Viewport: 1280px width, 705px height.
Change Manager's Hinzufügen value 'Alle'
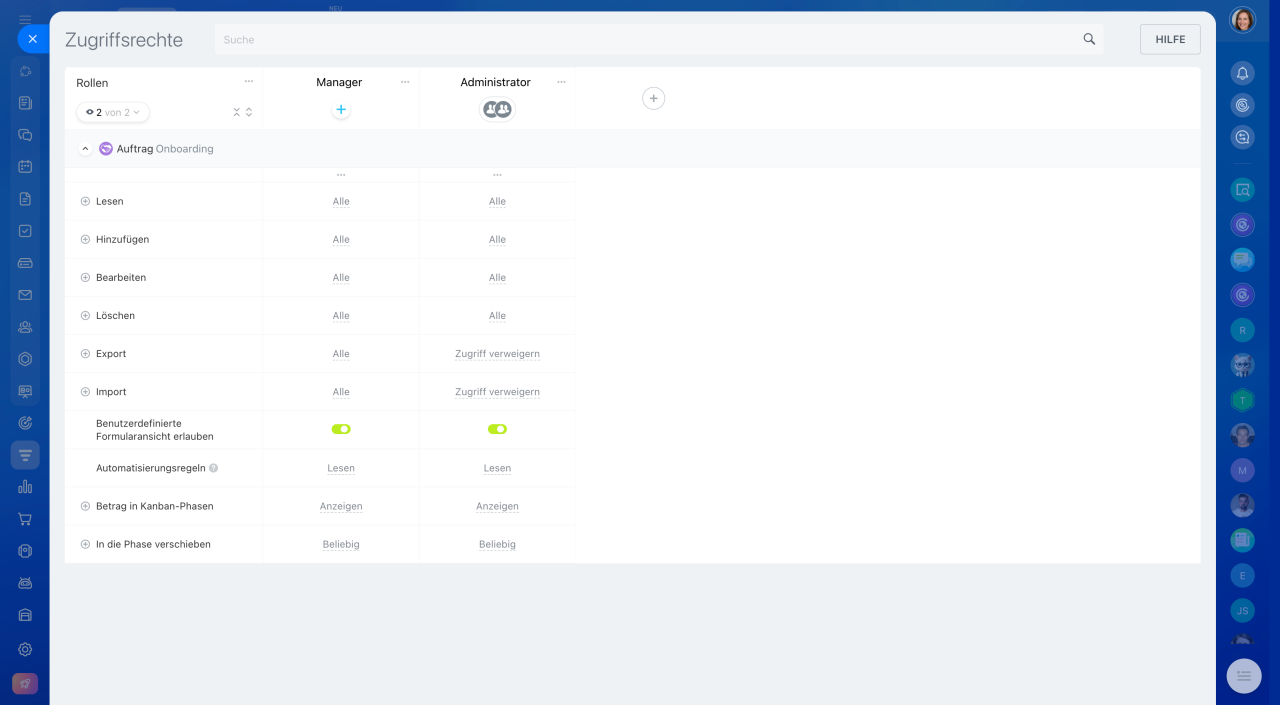(341, 239)
